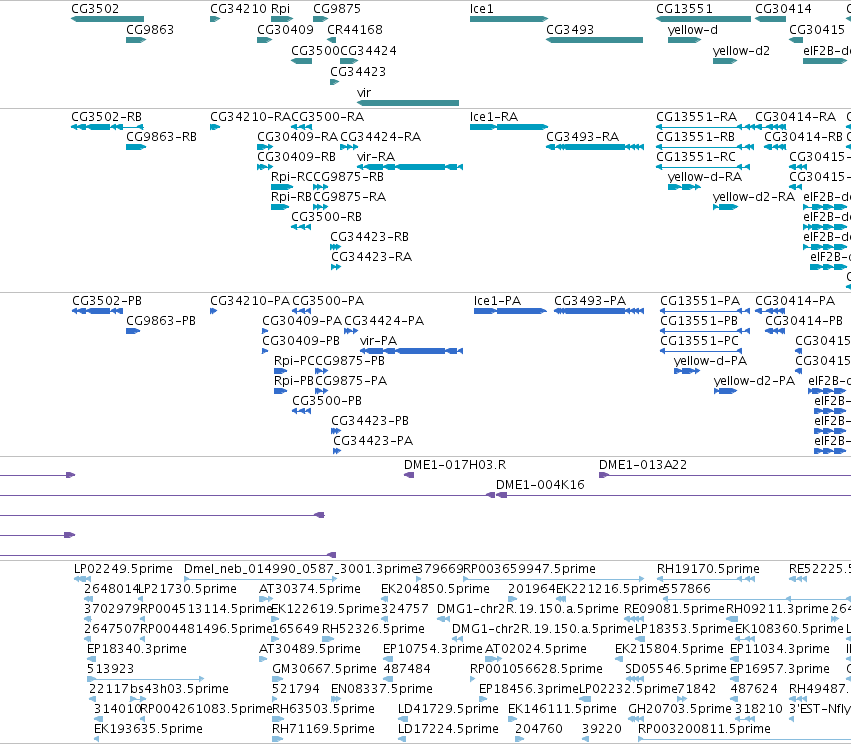This screenshot has width=851, height=744.
Task: Click the vir gene label
Action: click(x=364, y=93)
